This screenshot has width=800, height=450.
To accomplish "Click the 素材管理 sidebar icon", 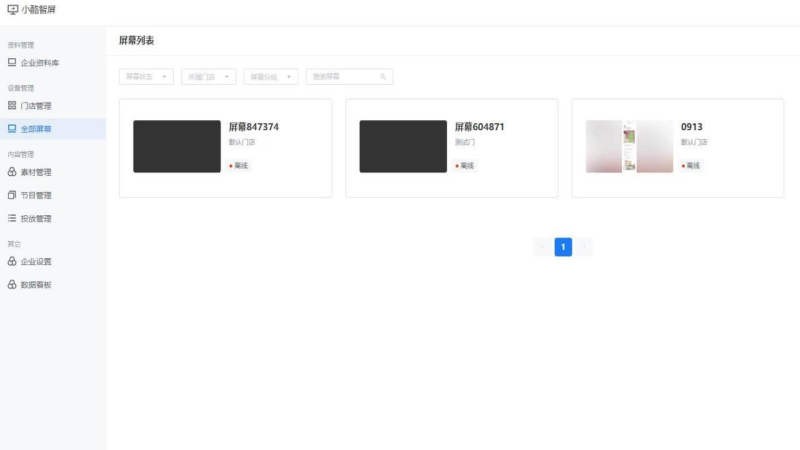I will (x=12, y=172).
